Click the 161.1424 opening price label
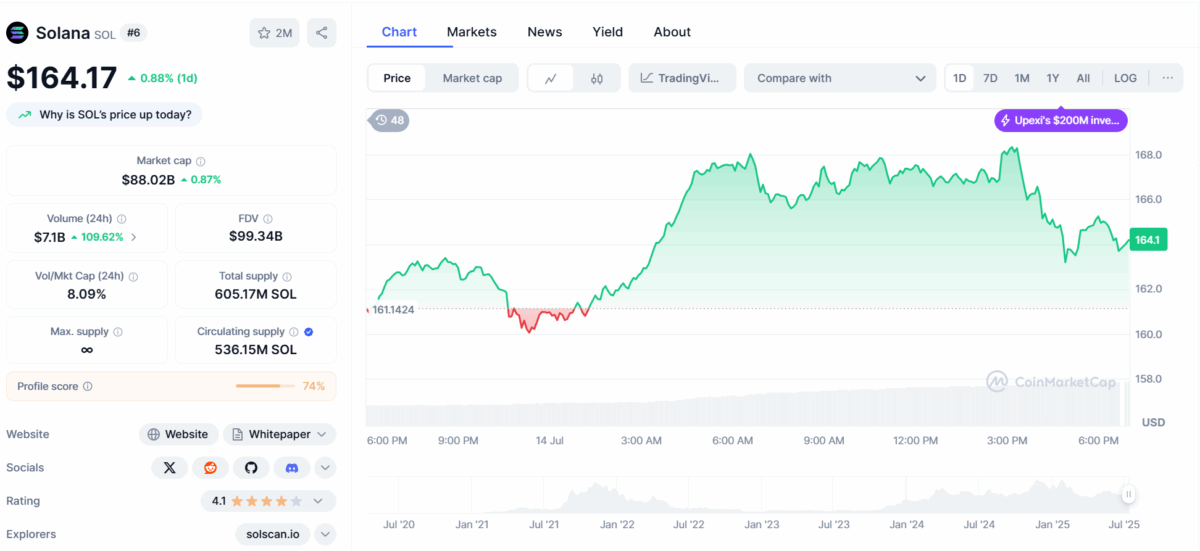 point(393,309)
